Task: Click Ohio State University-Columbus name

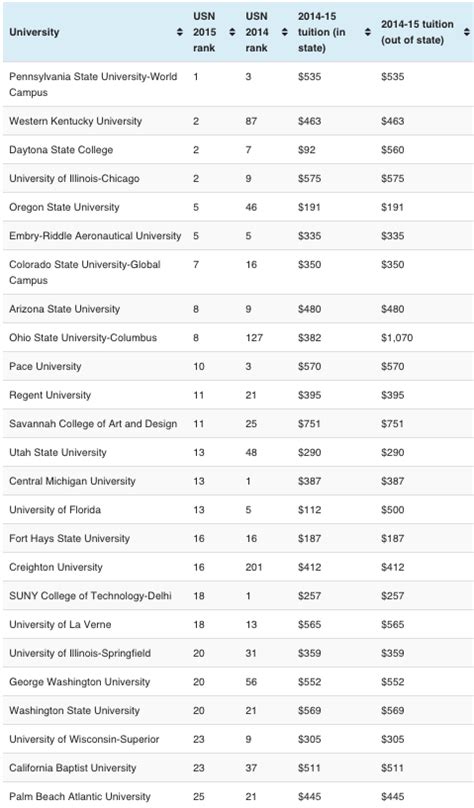Action: 83,338
